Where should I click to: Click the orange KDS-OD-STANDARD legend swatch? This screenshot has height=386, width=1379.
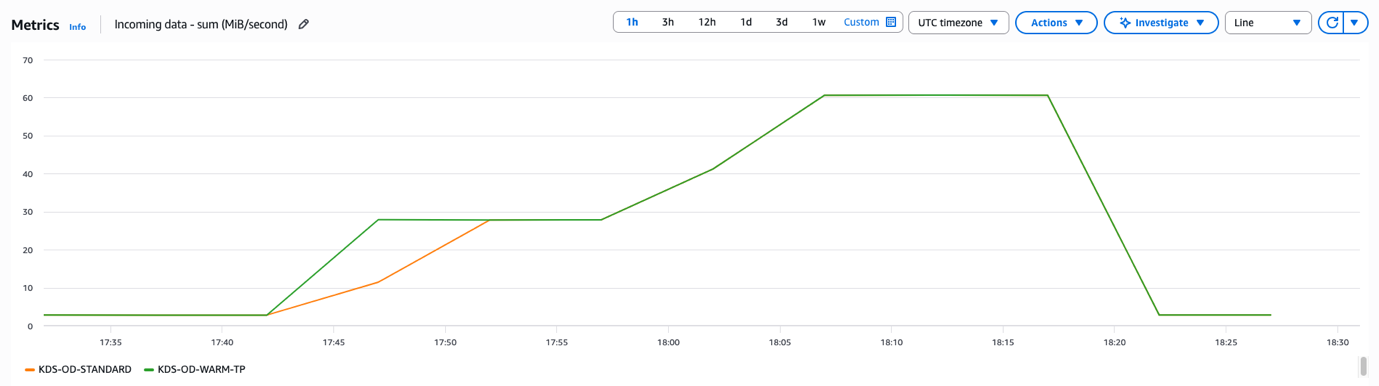tap(30, 370)
